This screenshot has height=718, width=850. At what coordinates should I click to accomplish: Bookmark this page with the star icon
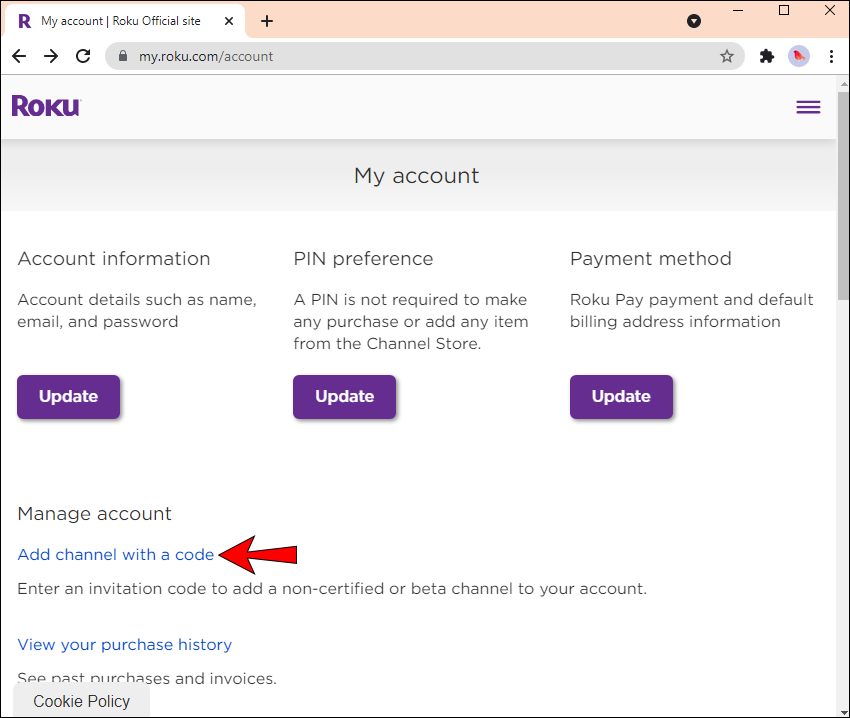coord(727,57)
